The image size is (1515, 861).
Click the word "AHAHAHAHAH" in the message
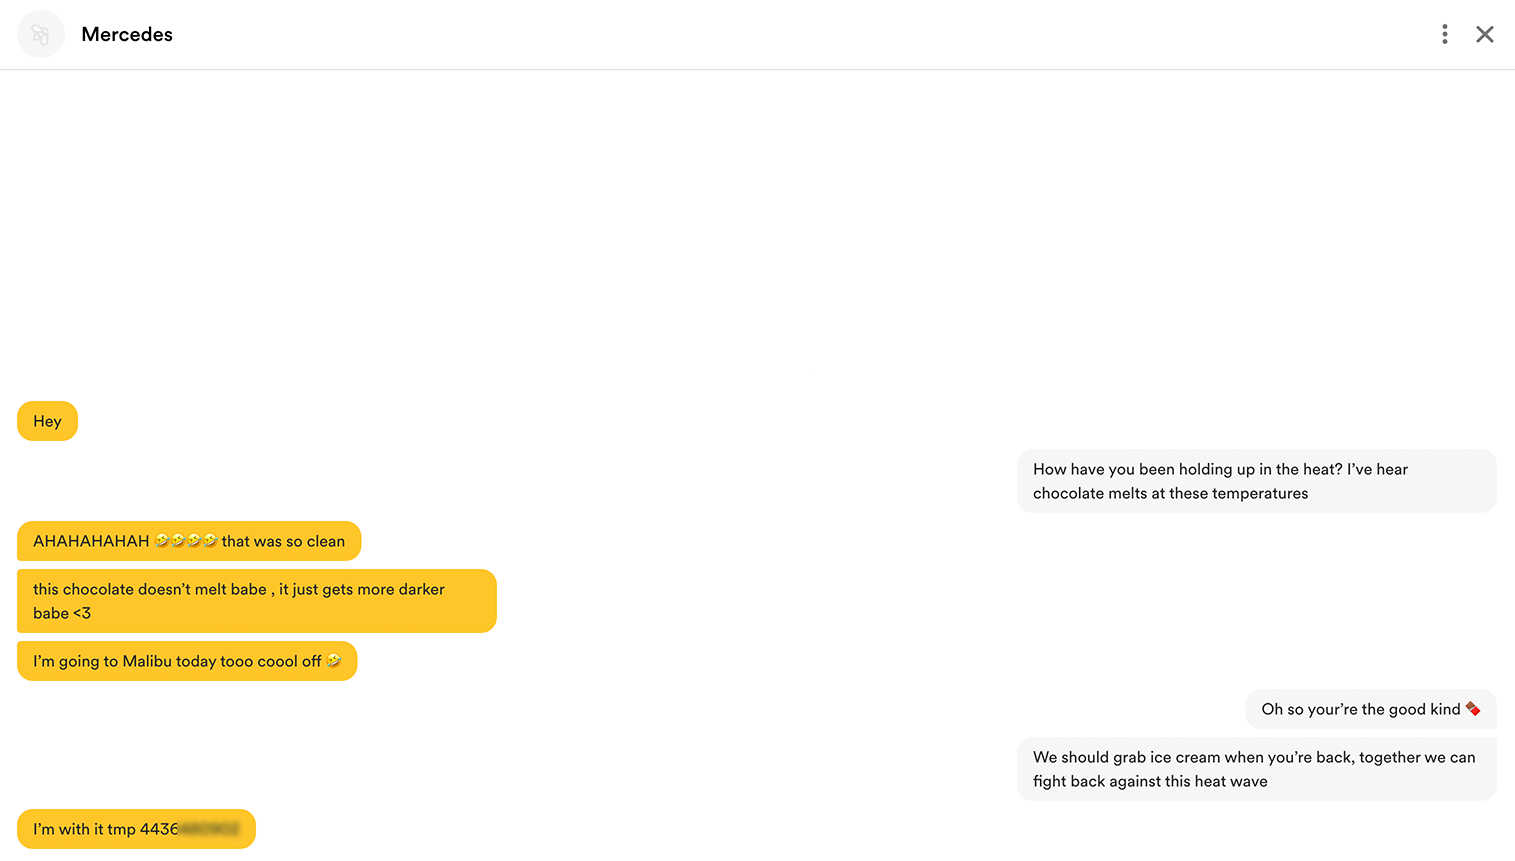(91, 541)
